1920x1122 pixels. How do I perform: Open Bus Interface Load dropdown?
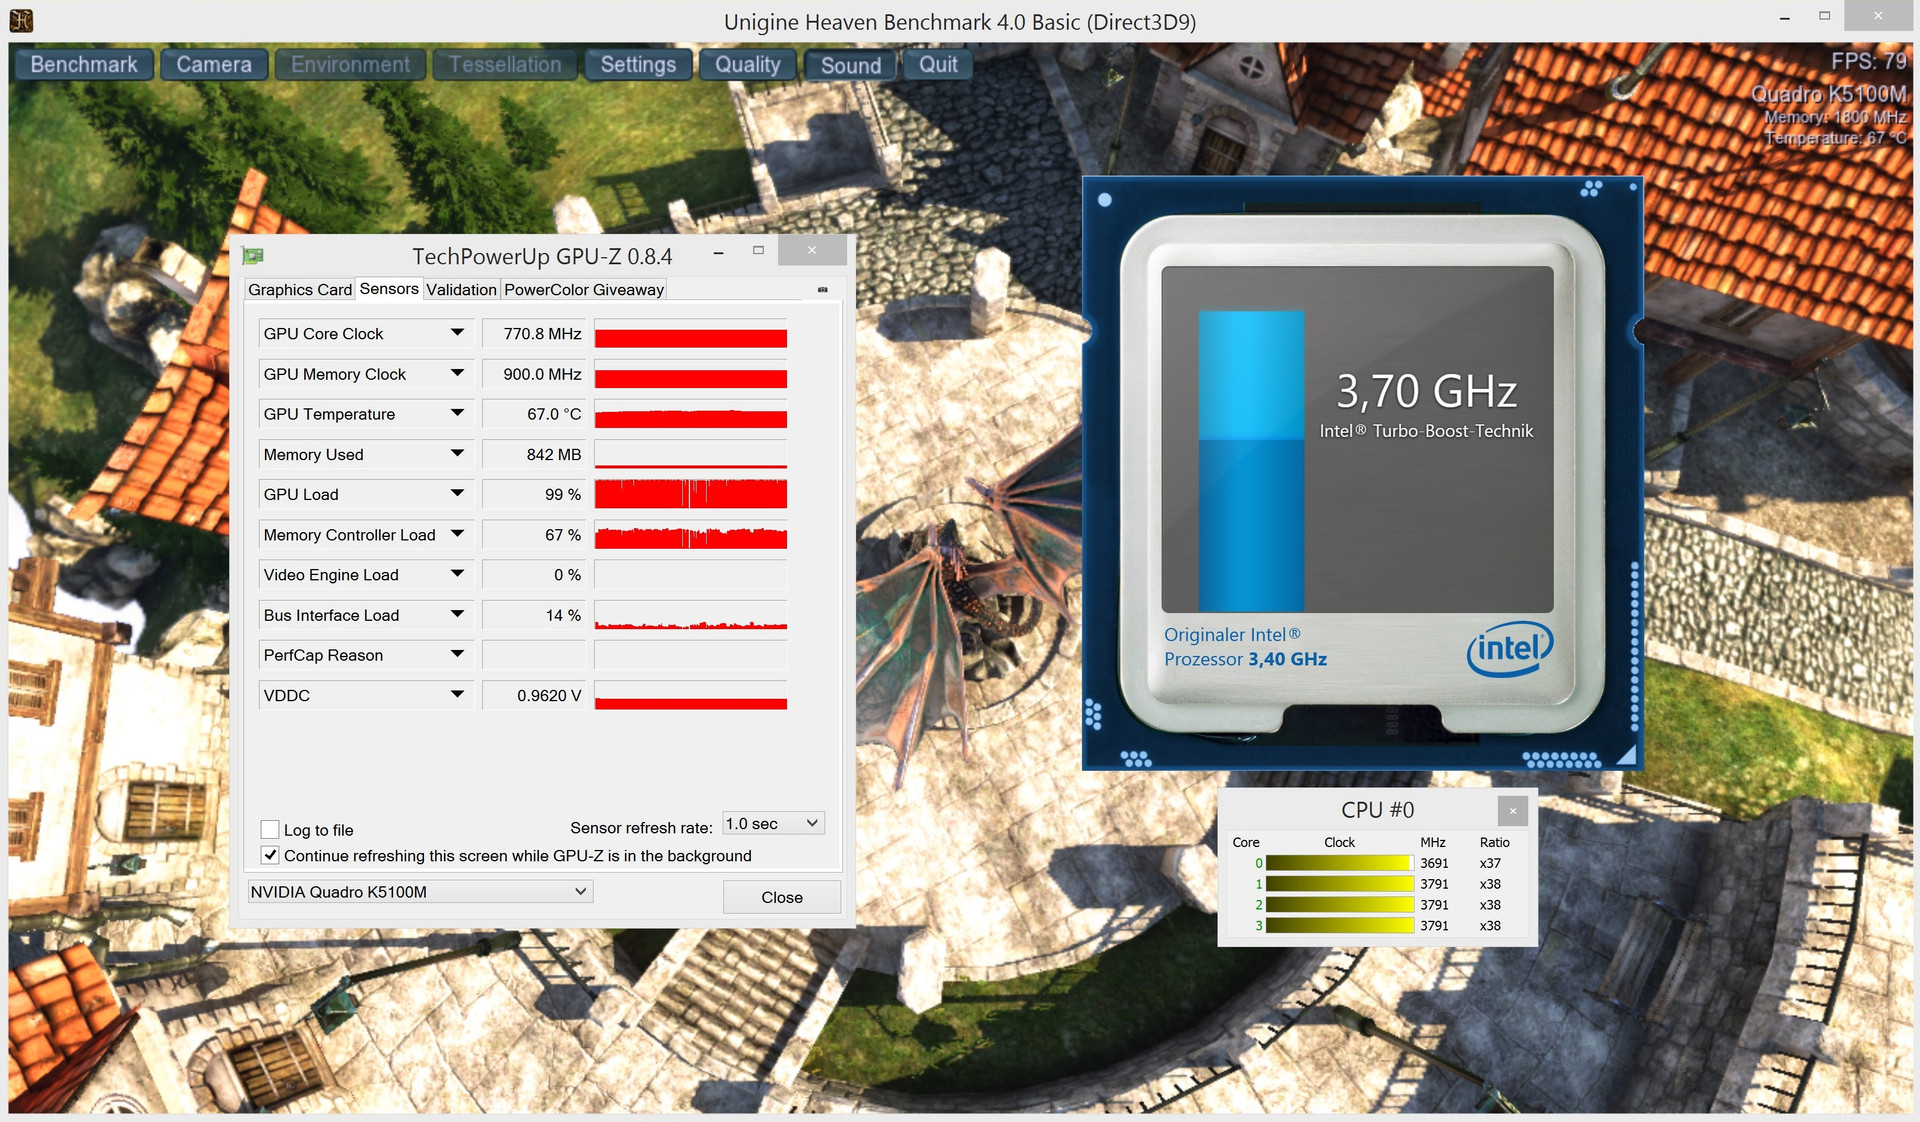tap(457, 614)
